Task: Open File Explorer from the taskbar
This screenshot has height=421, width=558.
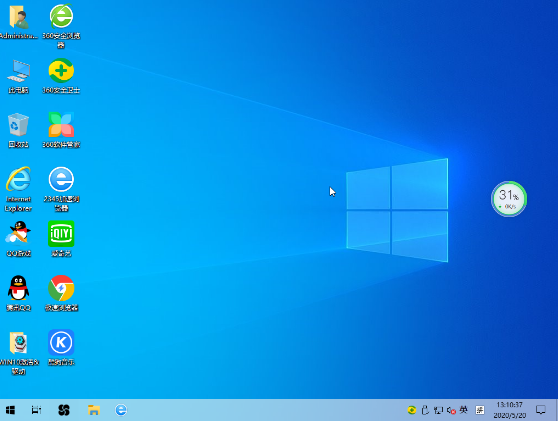Action: tap(94, 410)
